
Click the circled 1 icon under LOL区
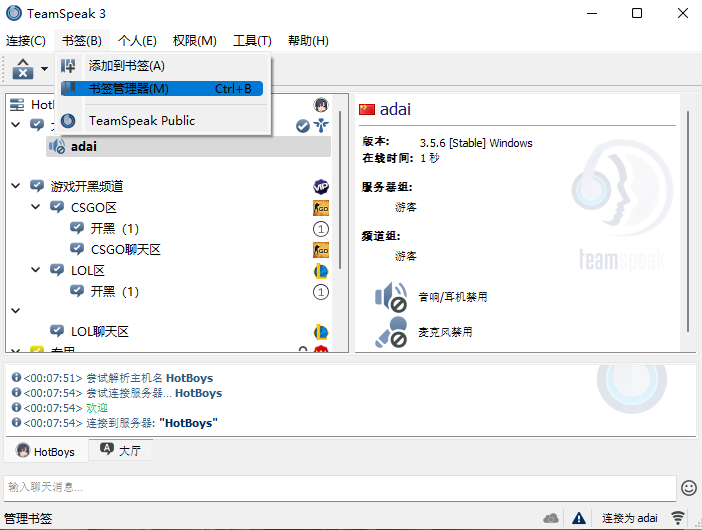click(x=321, y=292)
